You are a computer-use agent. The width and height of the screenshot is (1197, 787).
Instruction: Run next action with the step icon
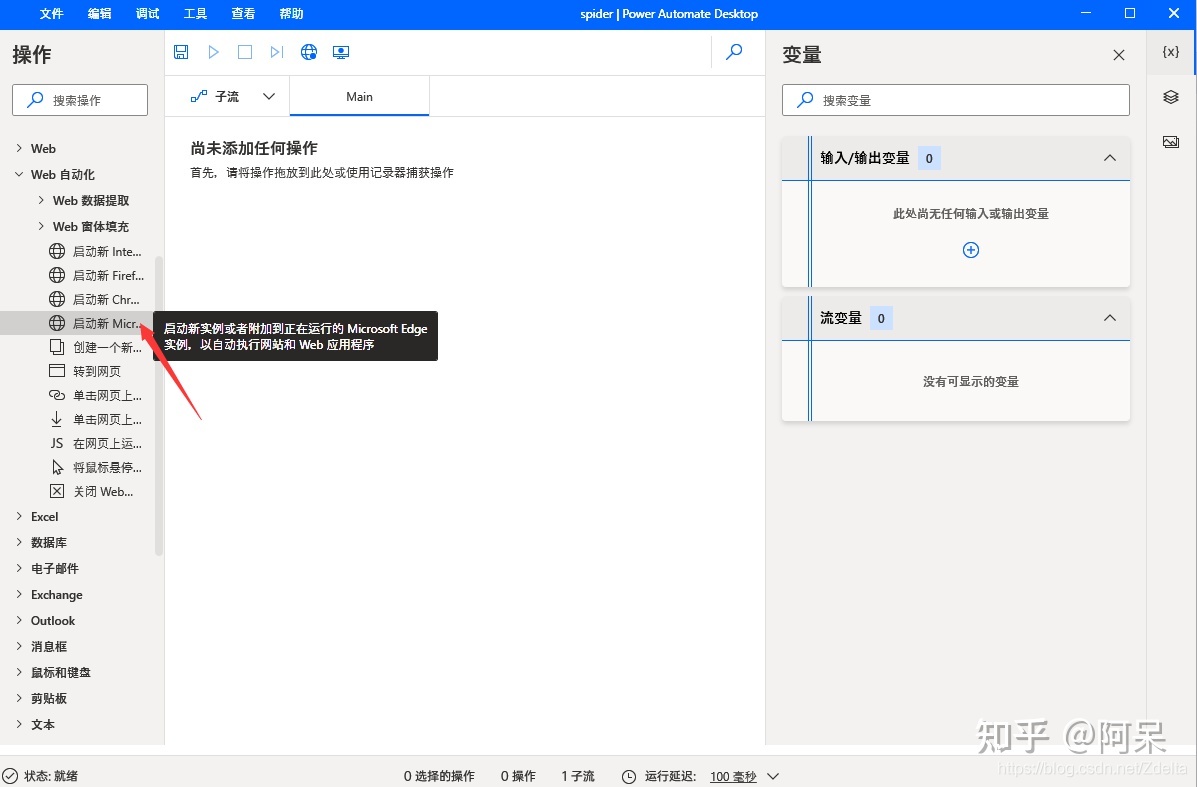276,52
